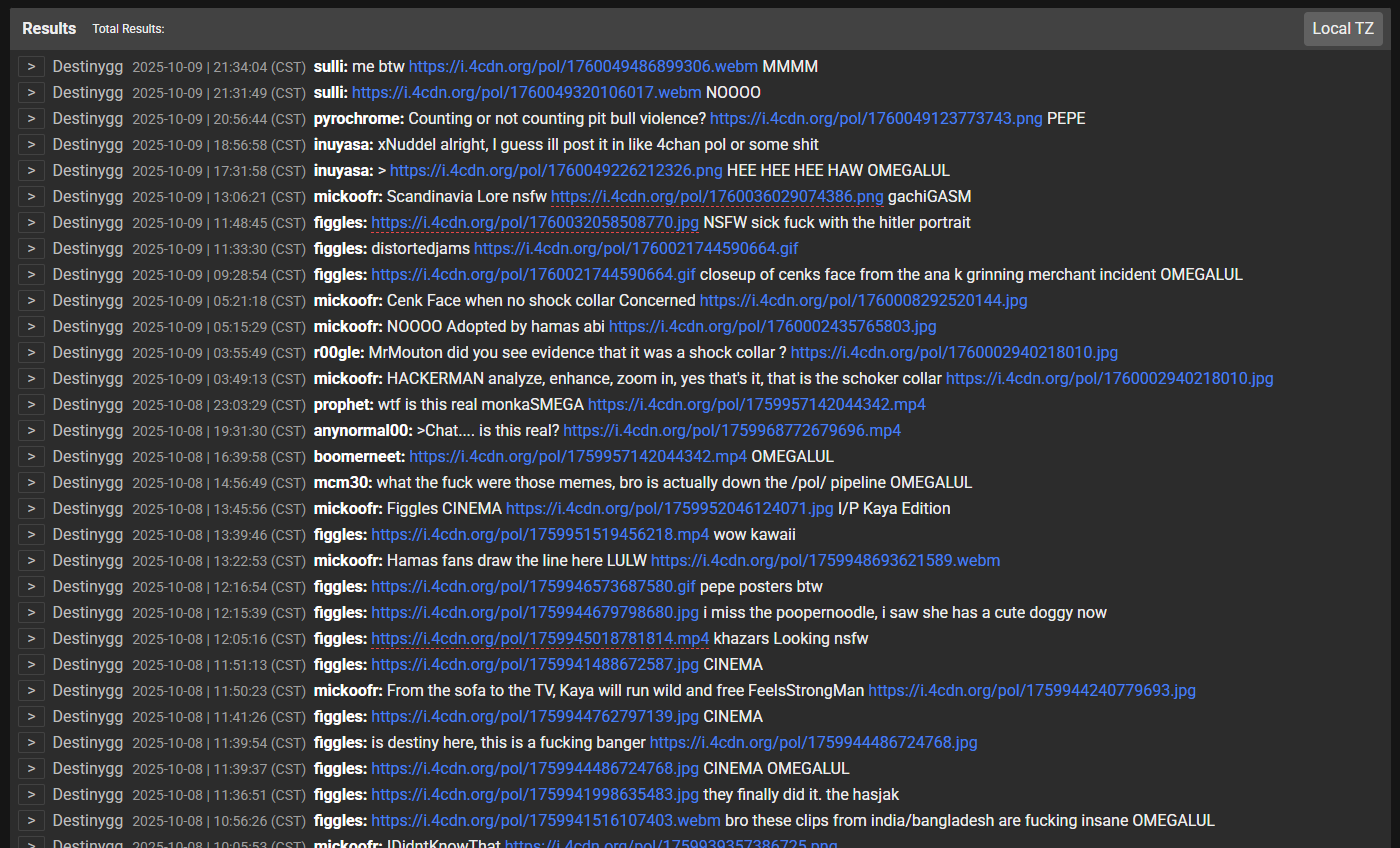
Task: Expand the row timestamped 2025-10-08 13:22:53
Action: [x=32, y=560]
